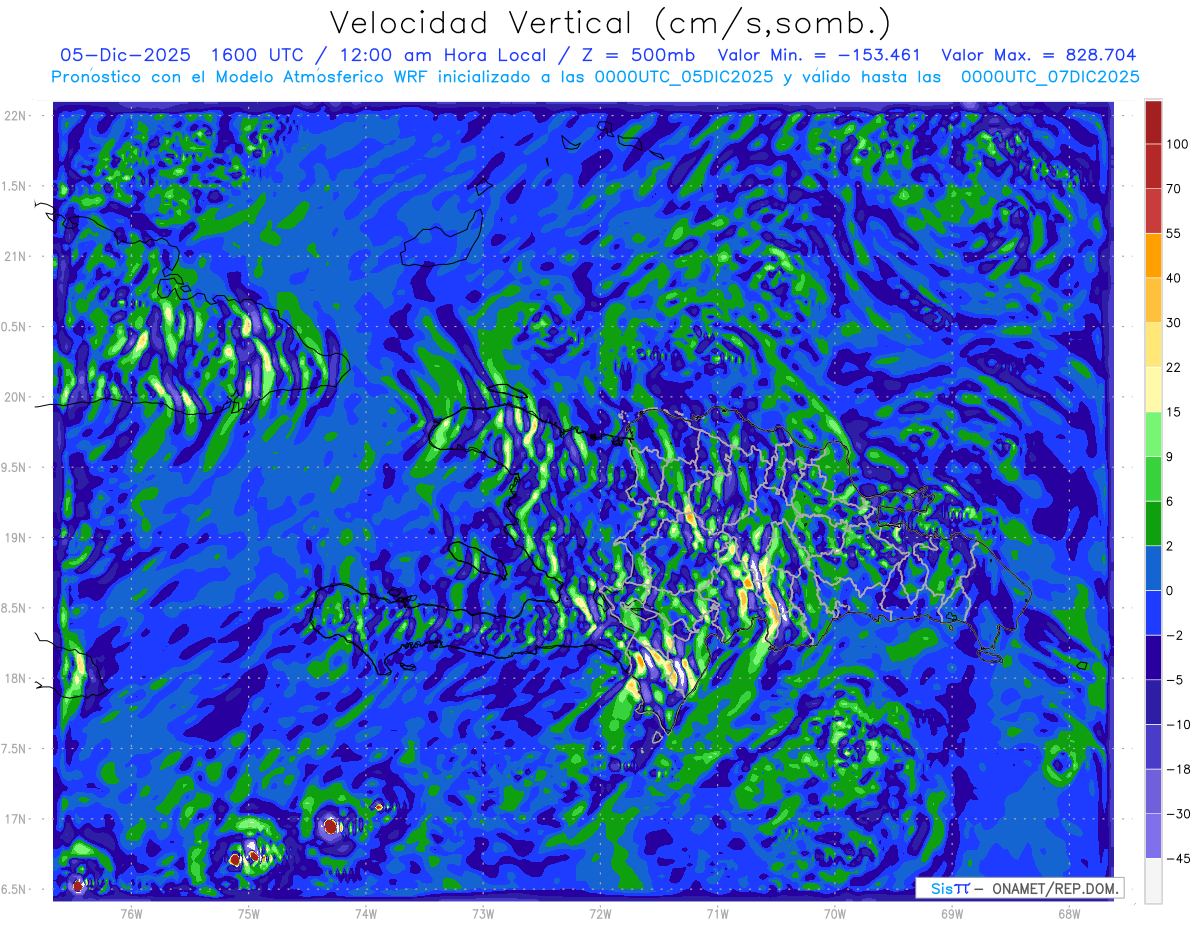This screenshot has height=927, width=1200.
Task: Click the "19N" latitude label
Action: click(17, 538)
